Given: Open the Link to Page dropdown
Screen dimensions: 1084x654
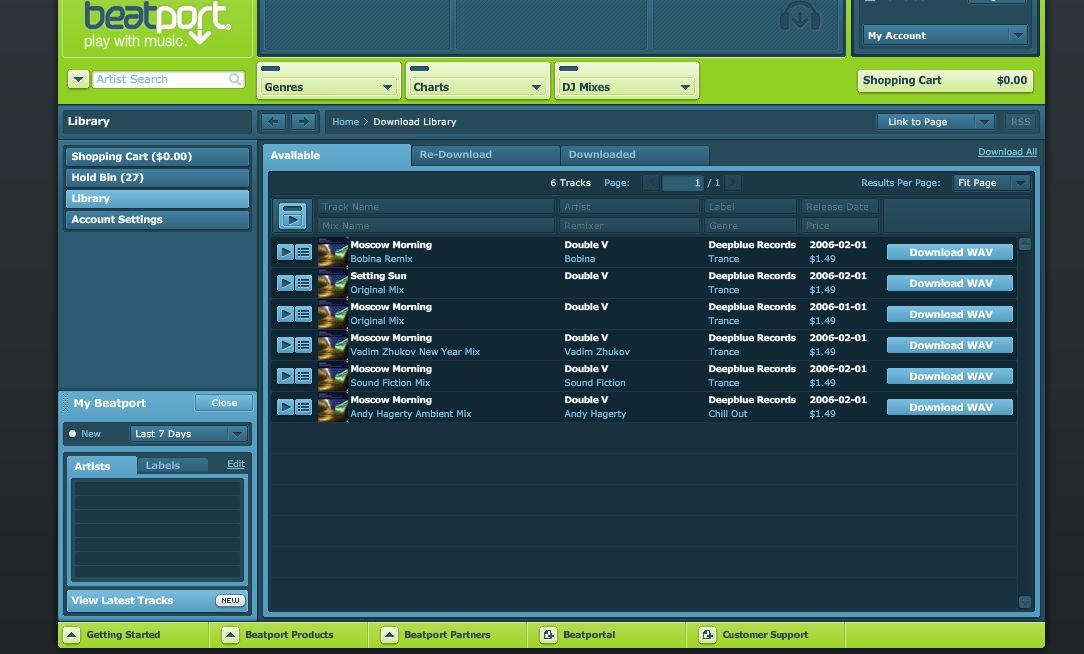Looking at the screenshot, I should 936,122.
